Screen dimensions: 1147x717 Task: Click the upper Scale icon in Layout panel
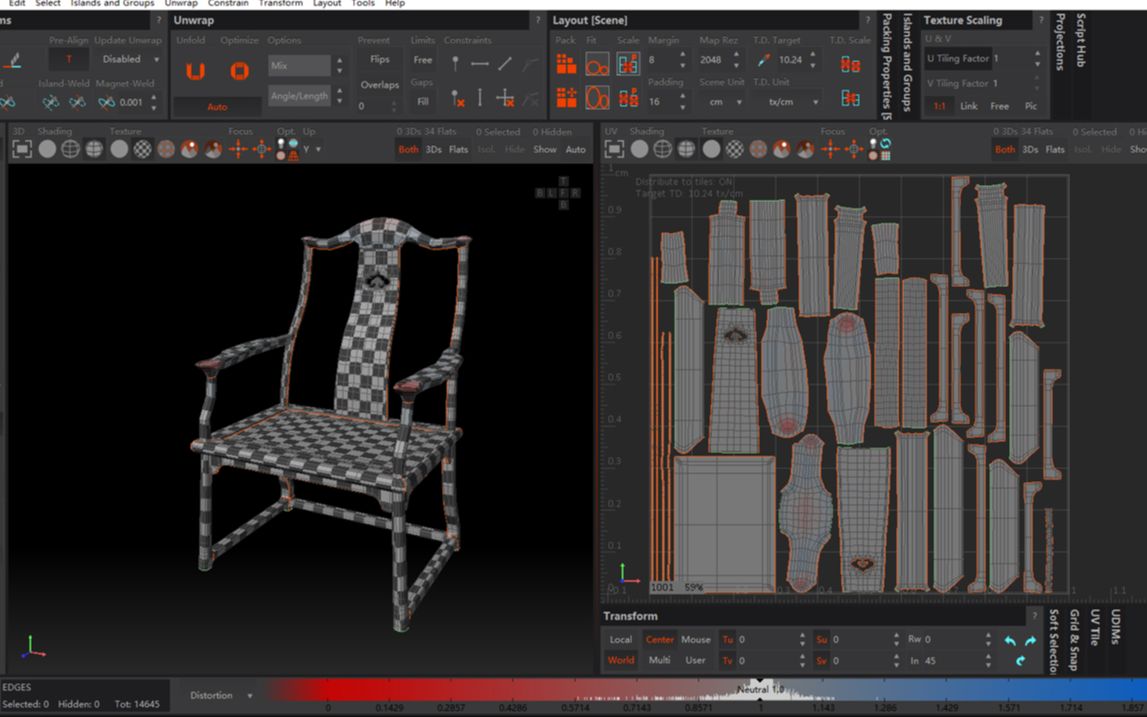[x=628, y=64]
